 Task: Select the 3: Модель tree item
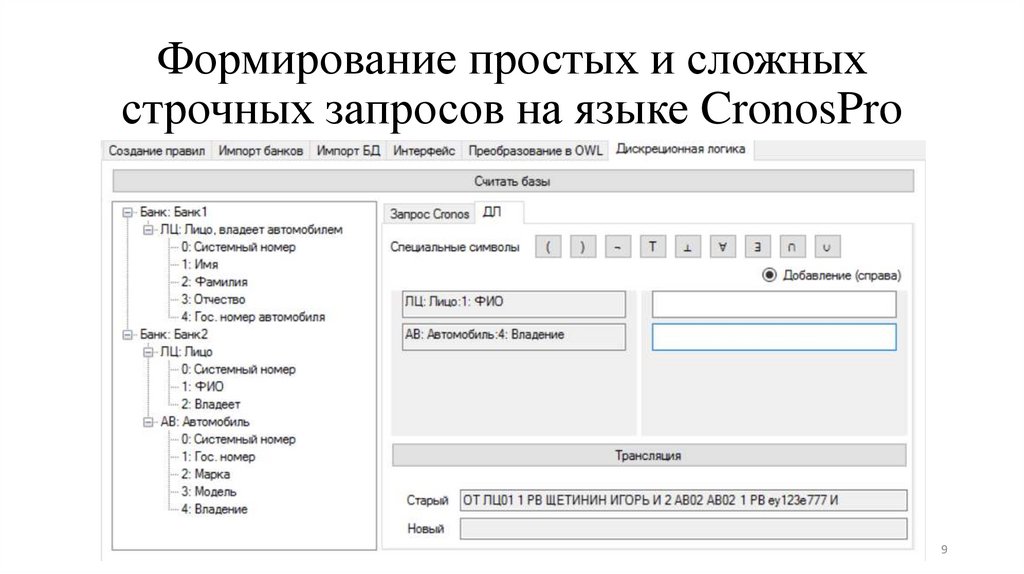pyautogui.click(x=209, y=492)
